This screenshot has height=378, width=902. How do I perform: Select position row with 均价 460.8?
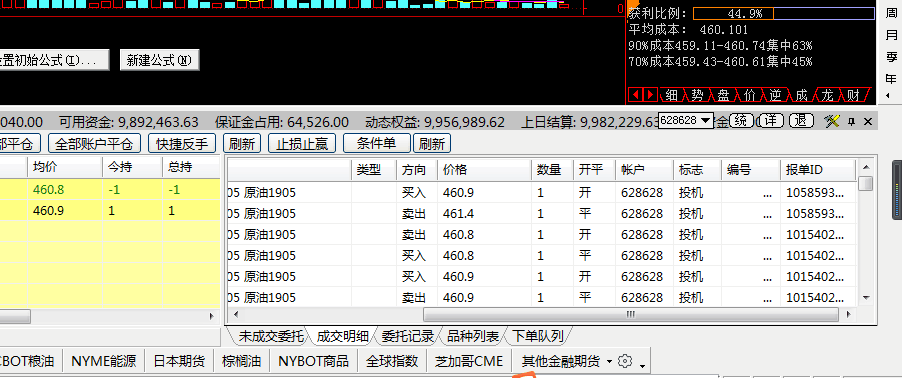click(110, 189)
